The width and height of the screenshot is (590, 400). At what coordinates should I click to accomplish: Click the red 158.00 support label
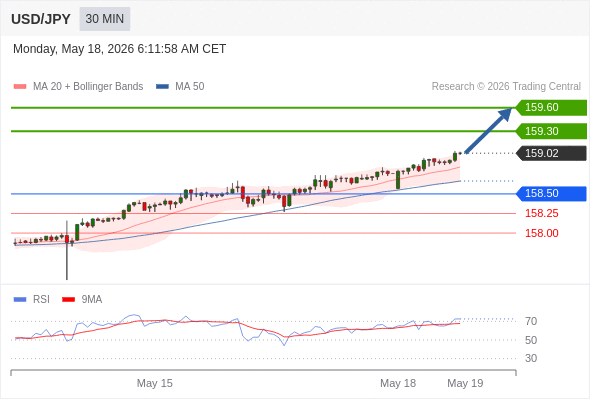[x=541, y=233]
